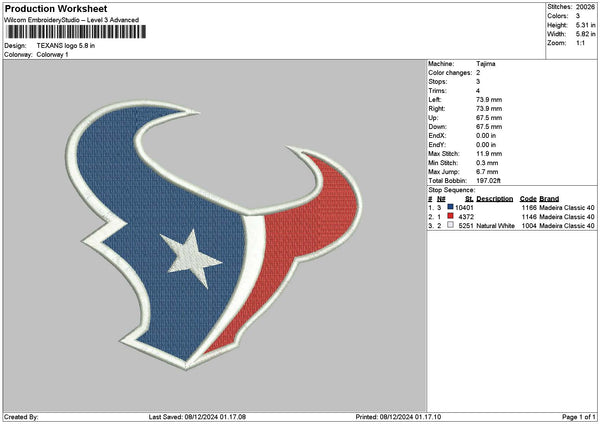The width and height of the screenshot is (600, 424).
Task: Click the 'Description' column header
Action: coord(494,199)
